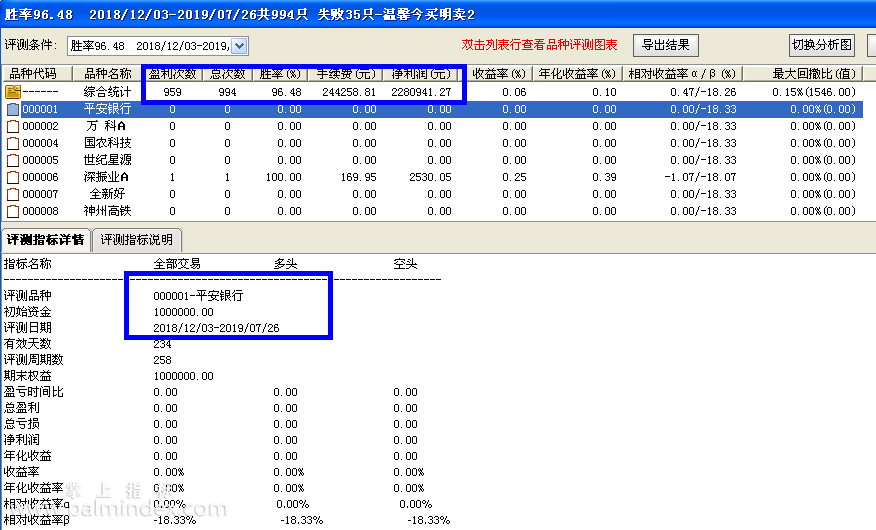Select the 平安银行 row
The height and width of the screenshot is (530, 876).
click(433, 109)
